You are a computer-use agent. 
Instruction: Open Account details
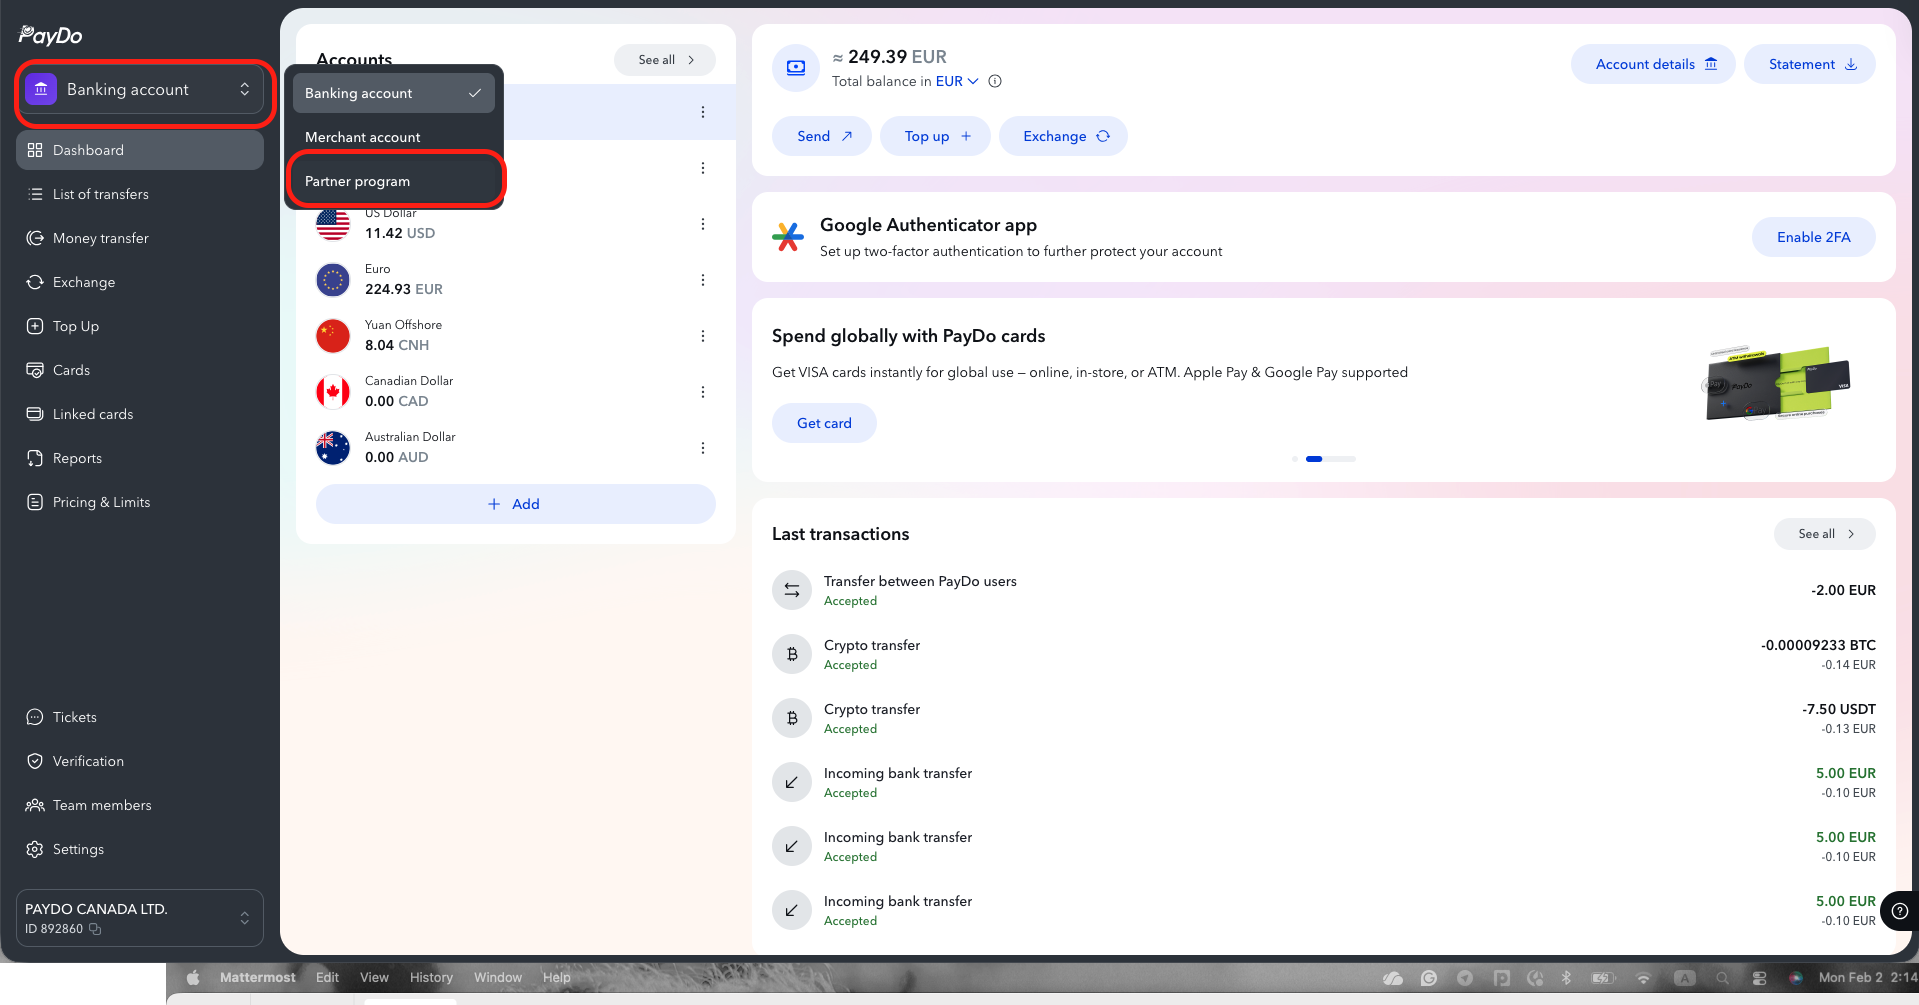[x=1654, y=64]
